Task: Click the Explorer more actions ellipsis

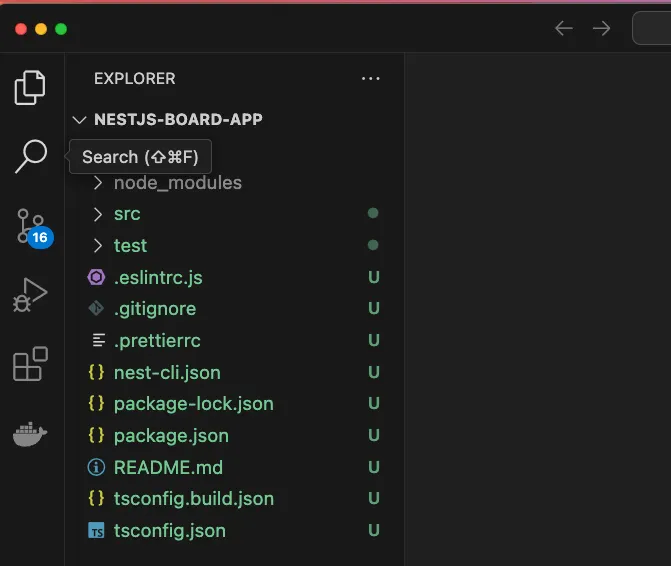Action: click(x=371, y=79)
